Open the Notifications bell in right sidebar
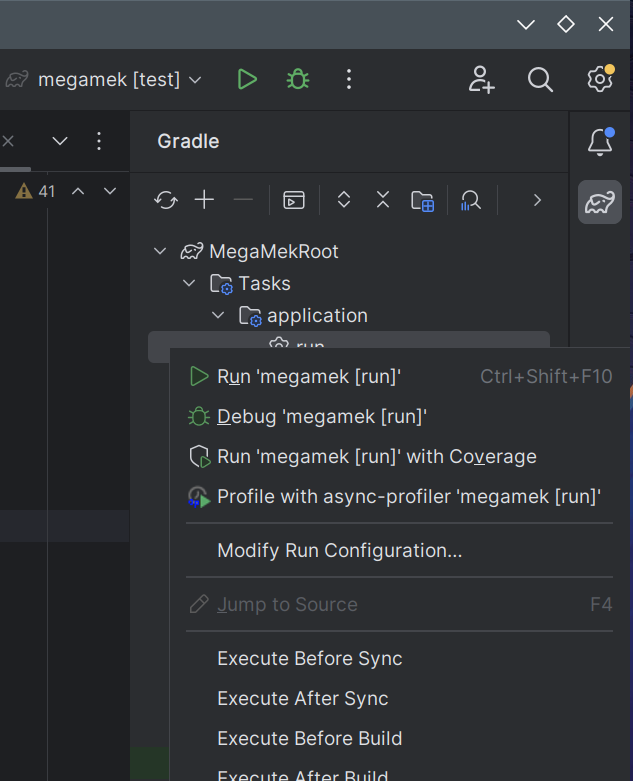The image size is (633, 781). point(600,142)
